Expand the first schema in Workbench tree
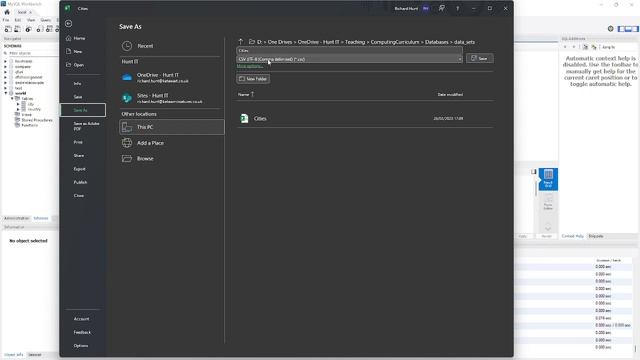 click(x=6, y=61)
